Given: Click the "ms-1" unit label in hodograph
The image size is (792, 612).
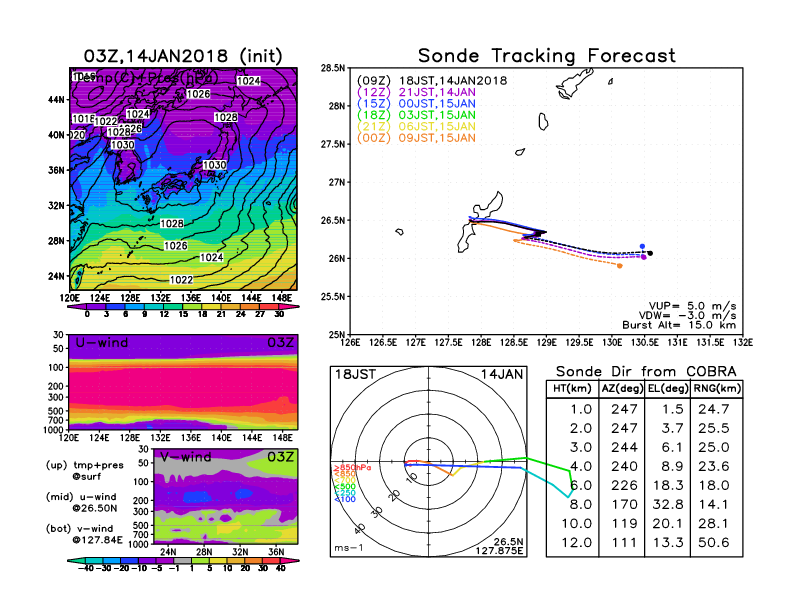Looking at the screenshot, I should tap(349, 548).
